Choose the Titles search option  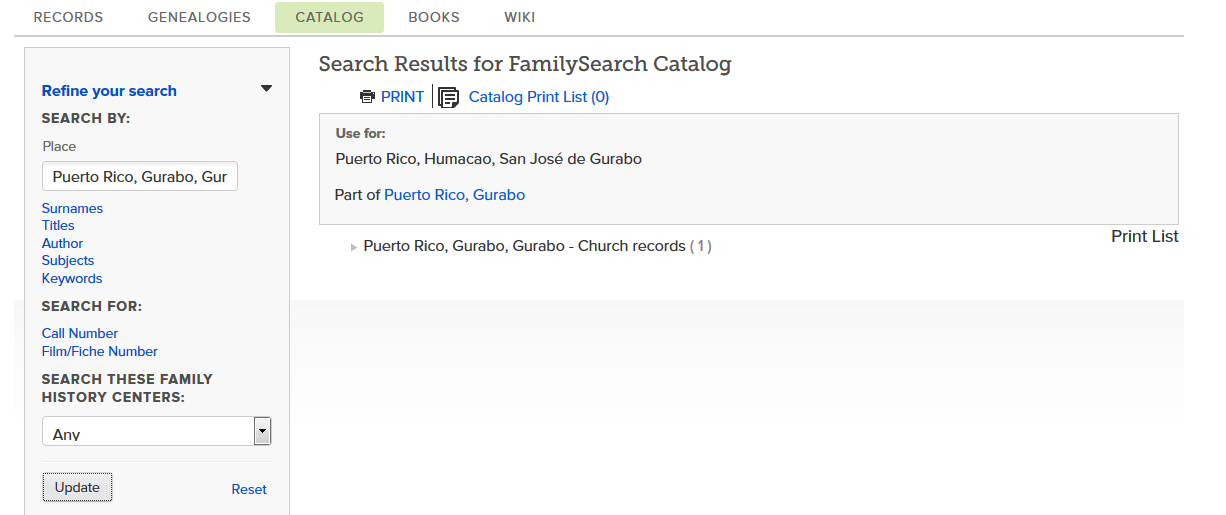(x=58, y=226)
